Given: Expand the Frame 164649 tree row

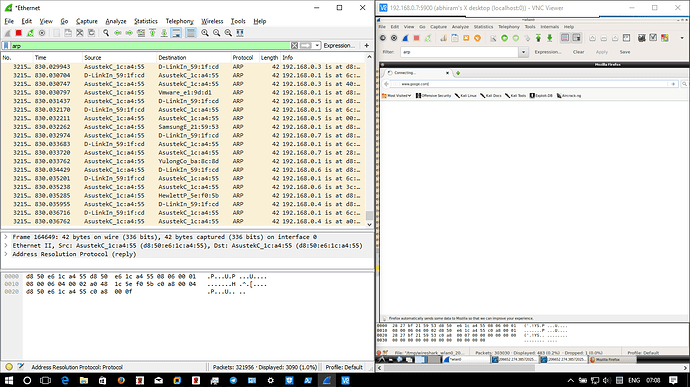Looking at the screenshot, I should coord(6,237).
